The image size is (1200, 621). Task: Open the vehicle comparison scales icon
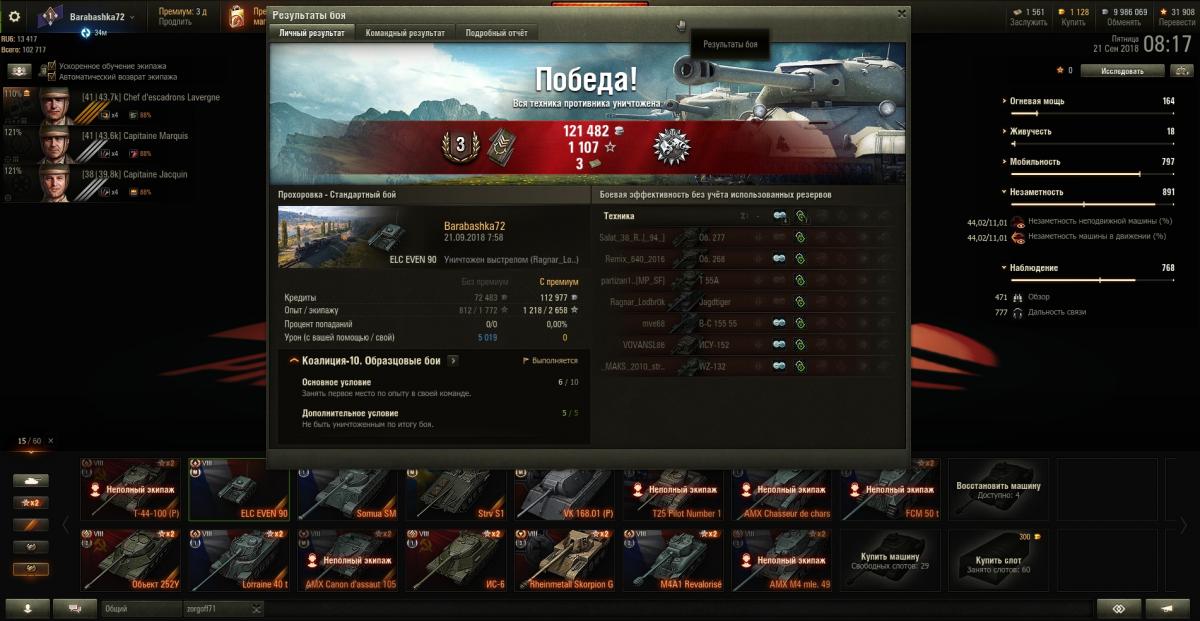tap(1181, 71)
